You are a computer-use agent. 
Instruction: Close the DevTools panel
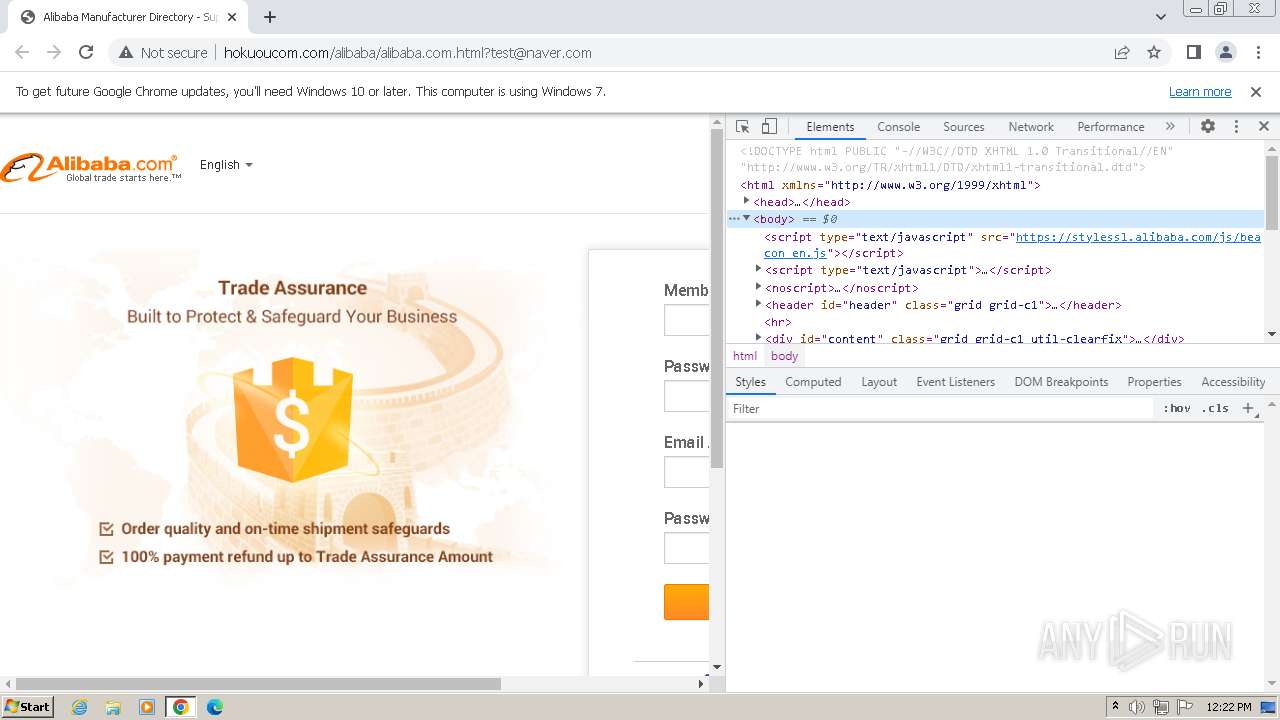click(1264, 127)
